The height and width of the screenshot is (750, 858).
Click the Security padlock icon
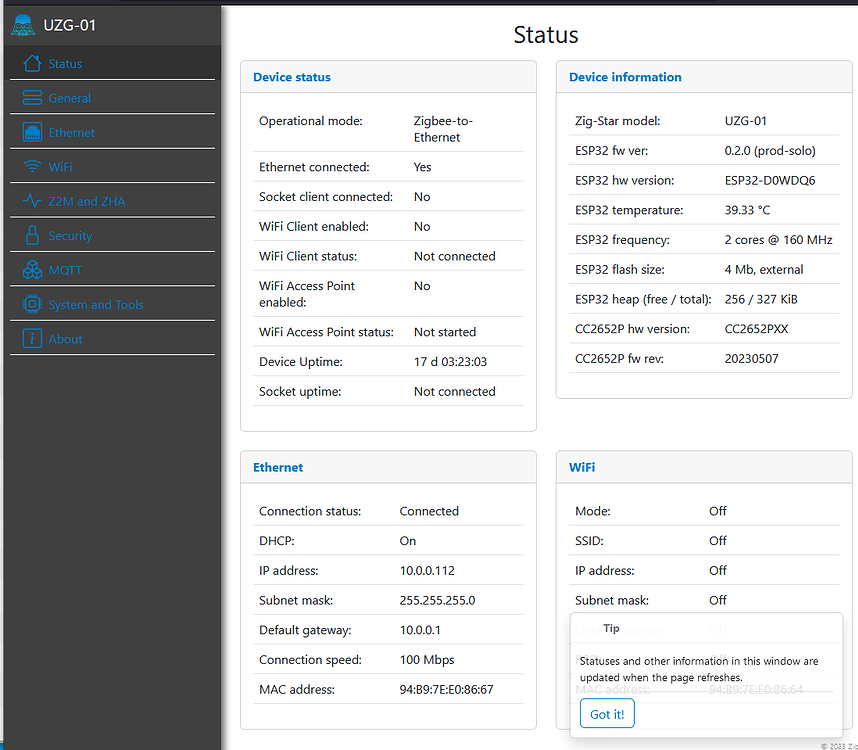point(31,235)
